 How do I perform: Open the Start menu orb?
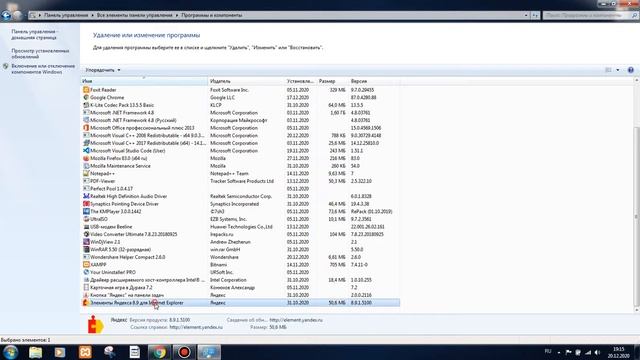pyautogui.click(x=11, y=352)
